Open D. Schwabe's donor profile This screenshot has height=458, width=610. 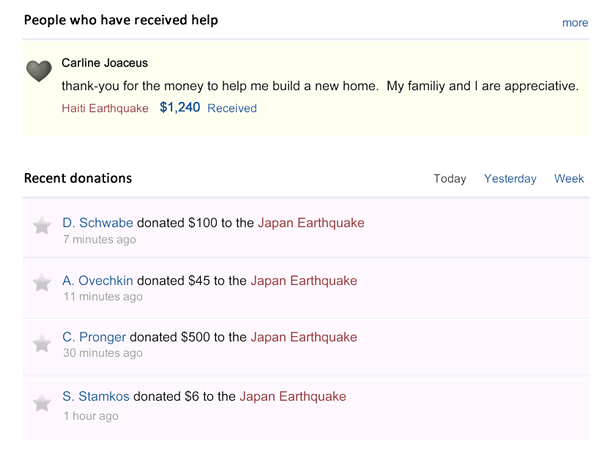[98, 223]
